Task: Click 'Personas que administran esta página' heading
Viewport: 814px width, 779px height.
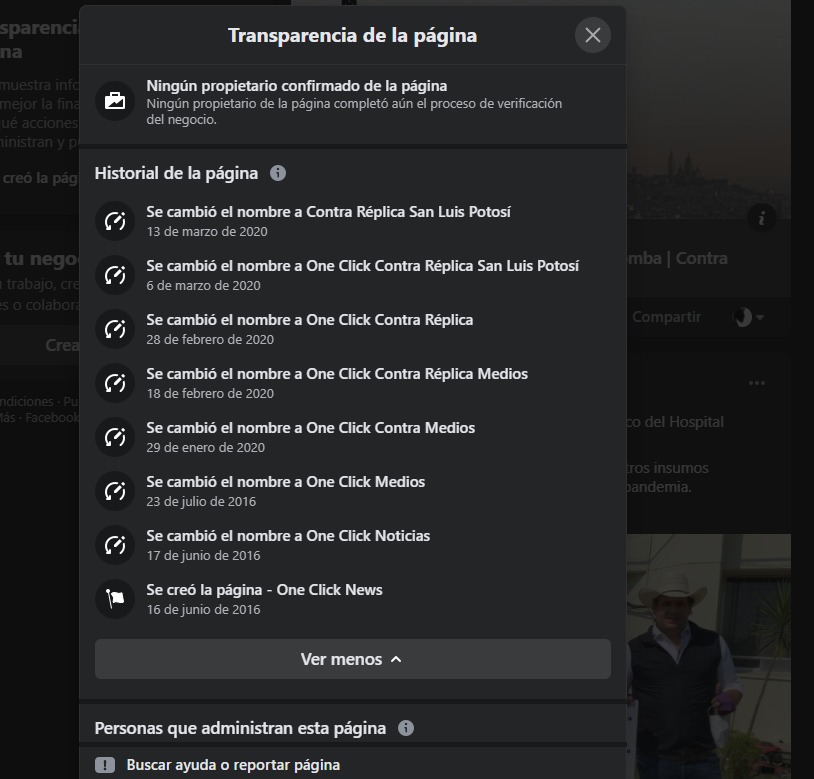Action: [240, 728]
